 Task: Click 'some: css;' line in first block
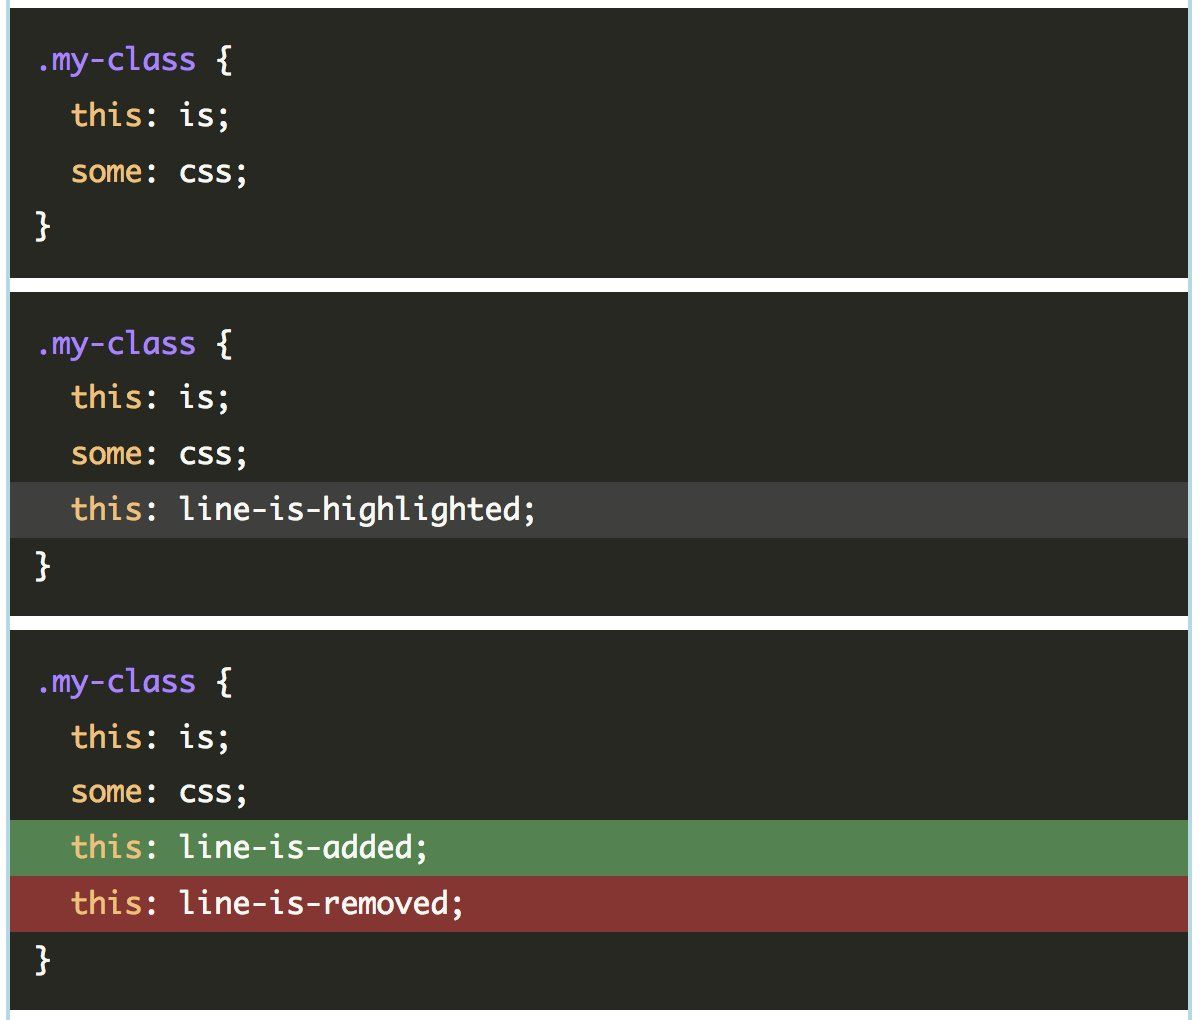(159, 172)
